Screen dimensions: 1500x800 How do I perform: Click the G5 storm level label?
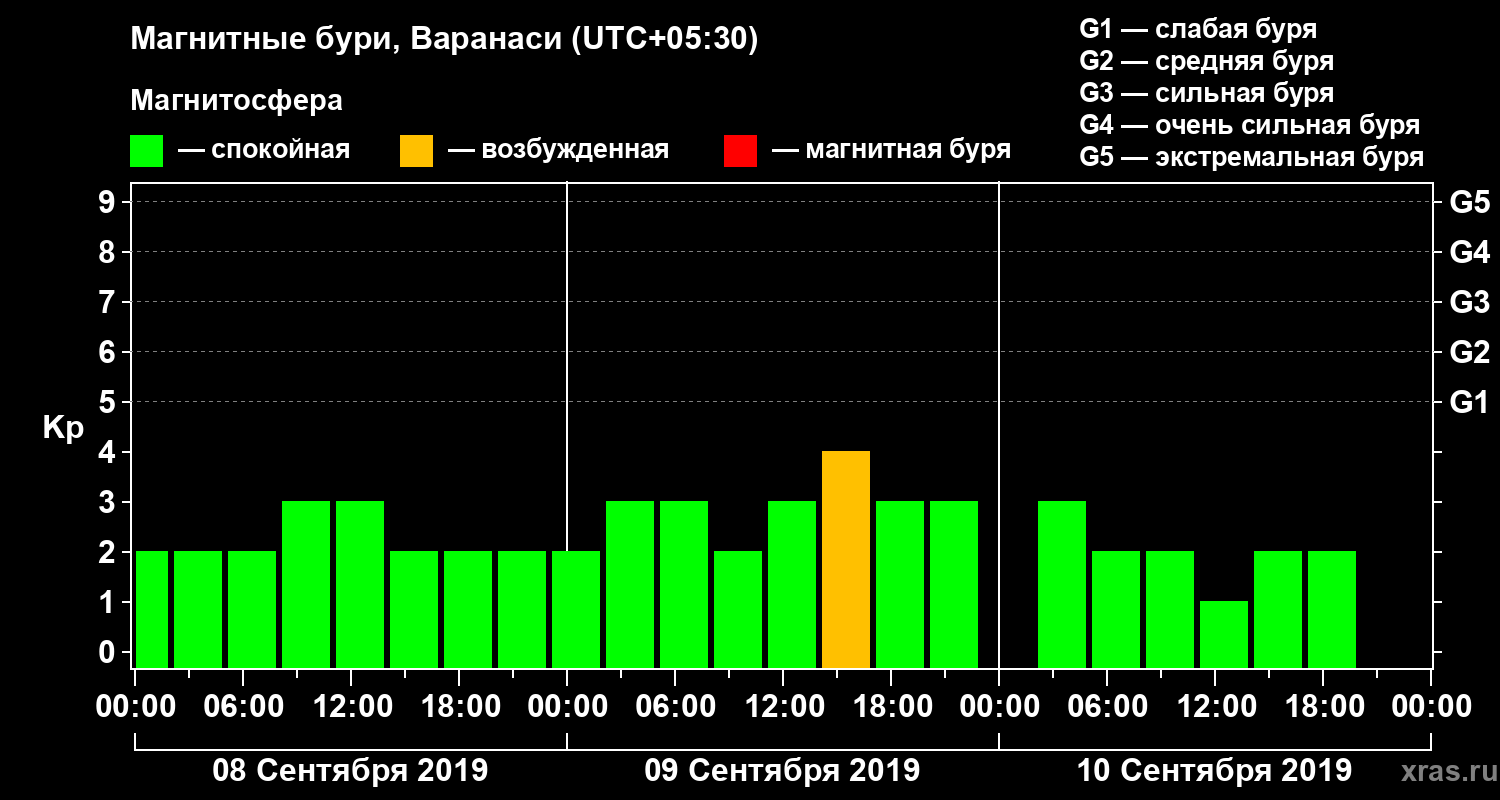pyautogui.click(x=1470, y=202)
